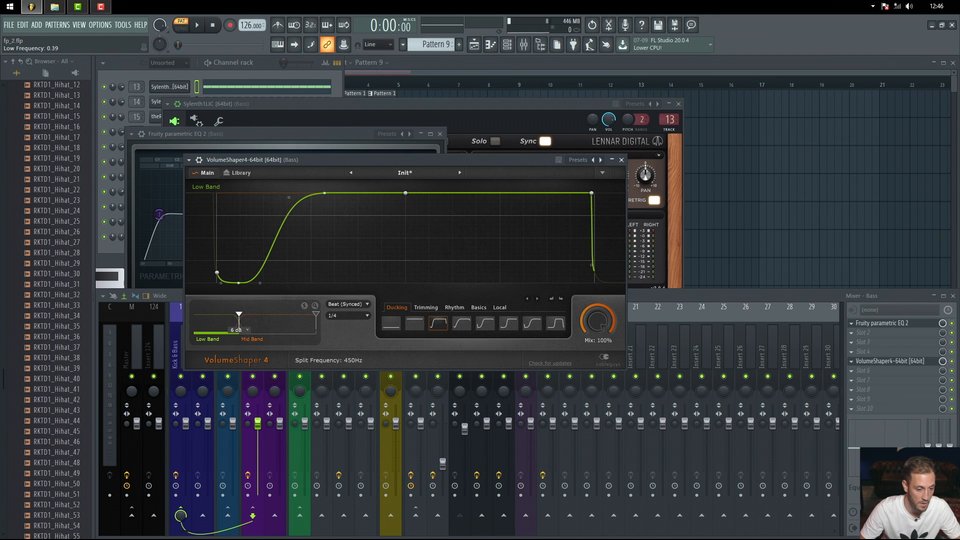Toggle Sylenth1 Sync switch
Screen dimensions: 960x540
pos(544,141)
